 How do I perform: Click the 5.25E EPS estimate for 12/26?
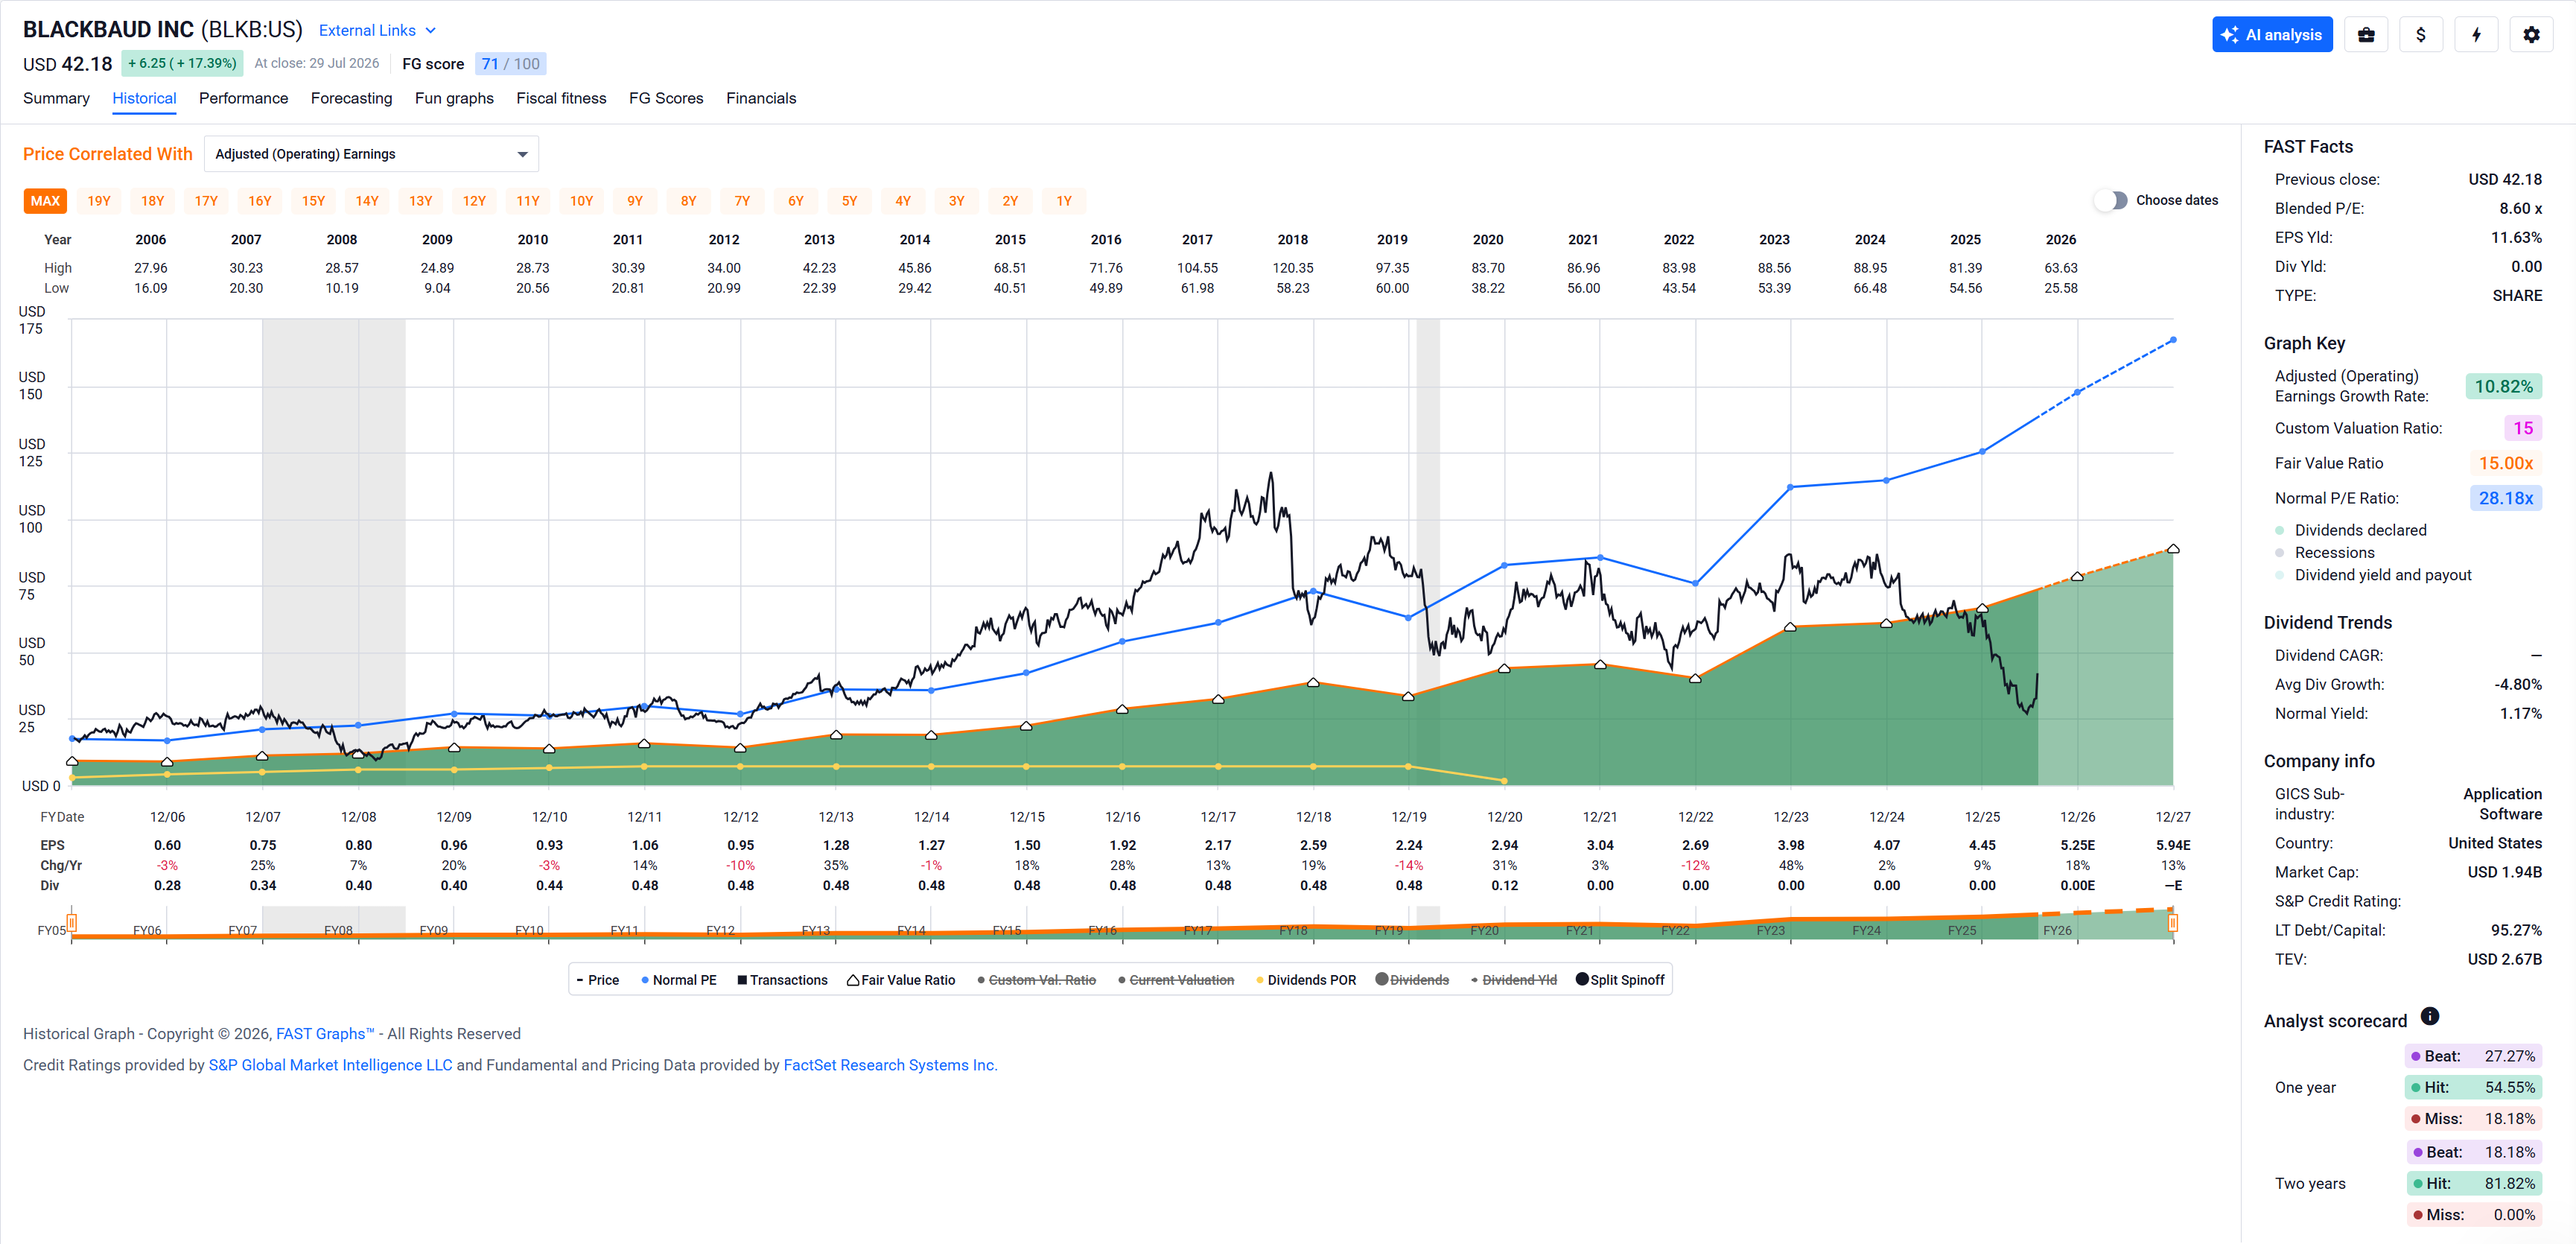point(2077,845)
